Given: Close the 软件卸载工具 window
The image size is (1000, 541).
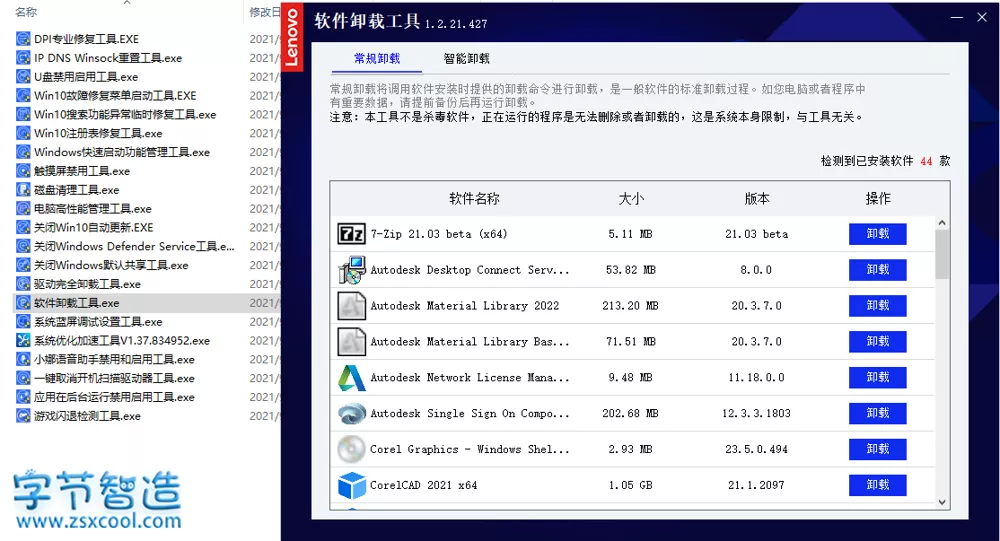Looking at the screenshot, I should 982,18.
